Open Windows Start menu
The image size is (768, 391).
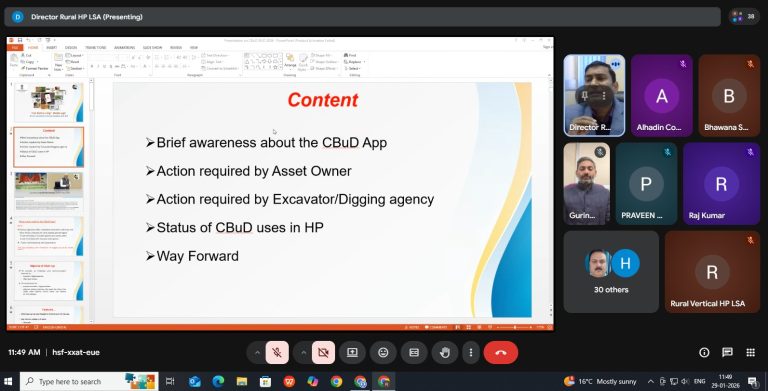click(8, 381)
